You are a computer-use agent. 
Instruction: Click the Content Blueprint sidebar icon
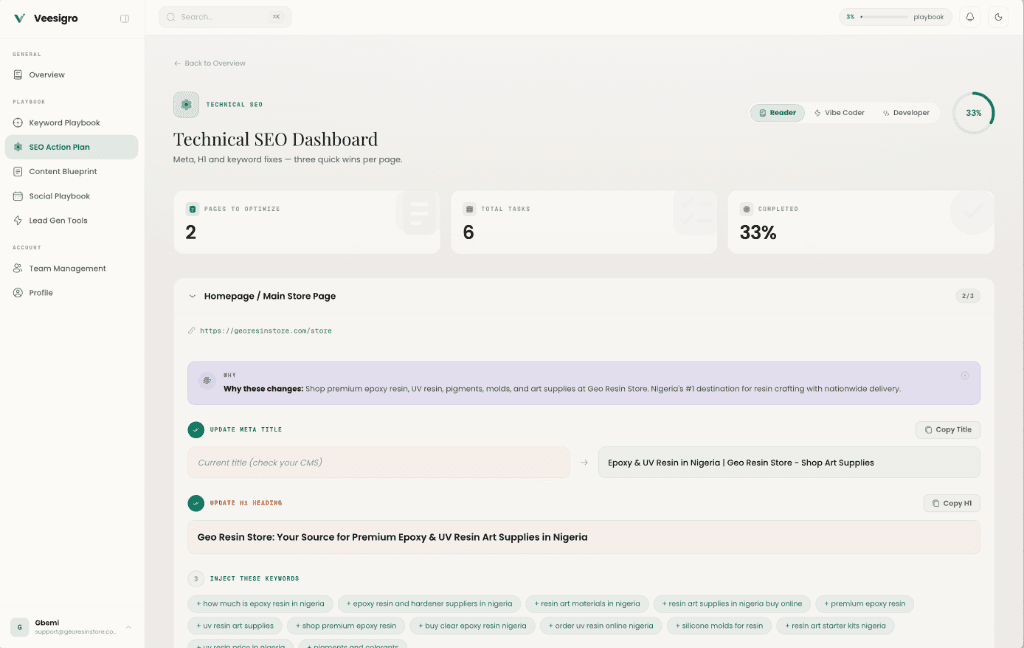coord(18,171)
